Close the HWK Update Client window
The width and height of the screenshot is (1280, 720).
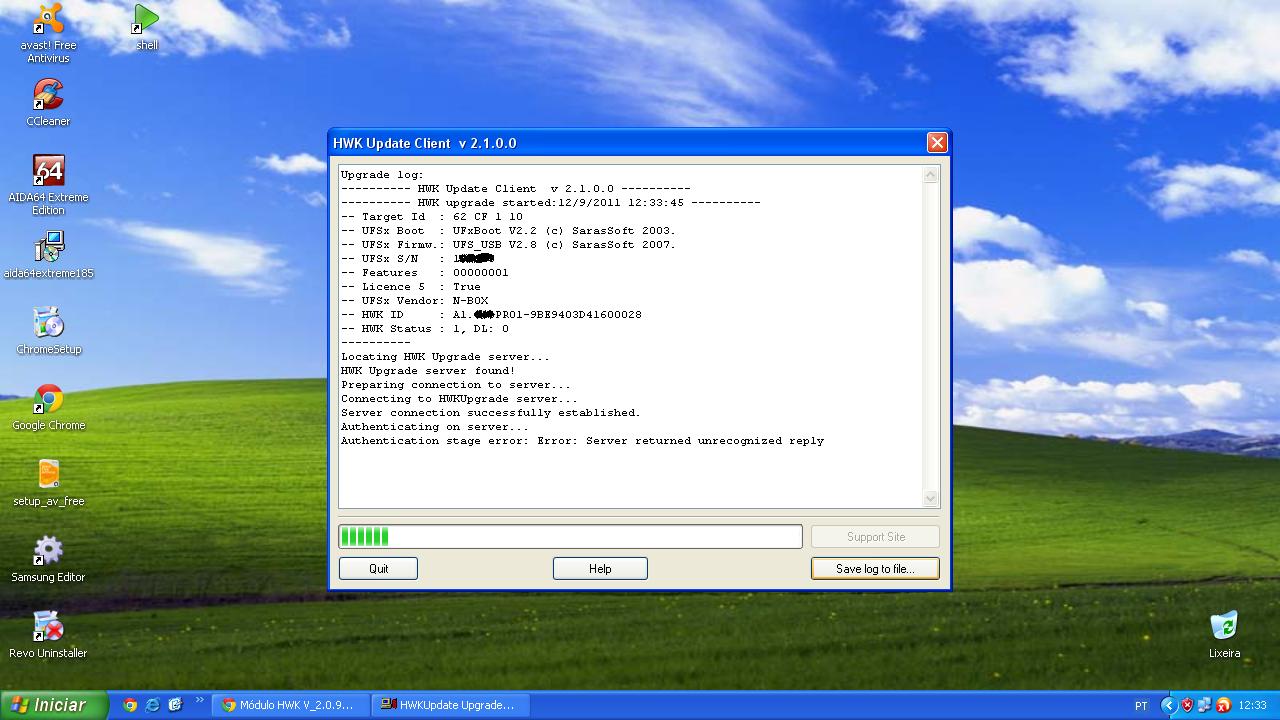937,143
